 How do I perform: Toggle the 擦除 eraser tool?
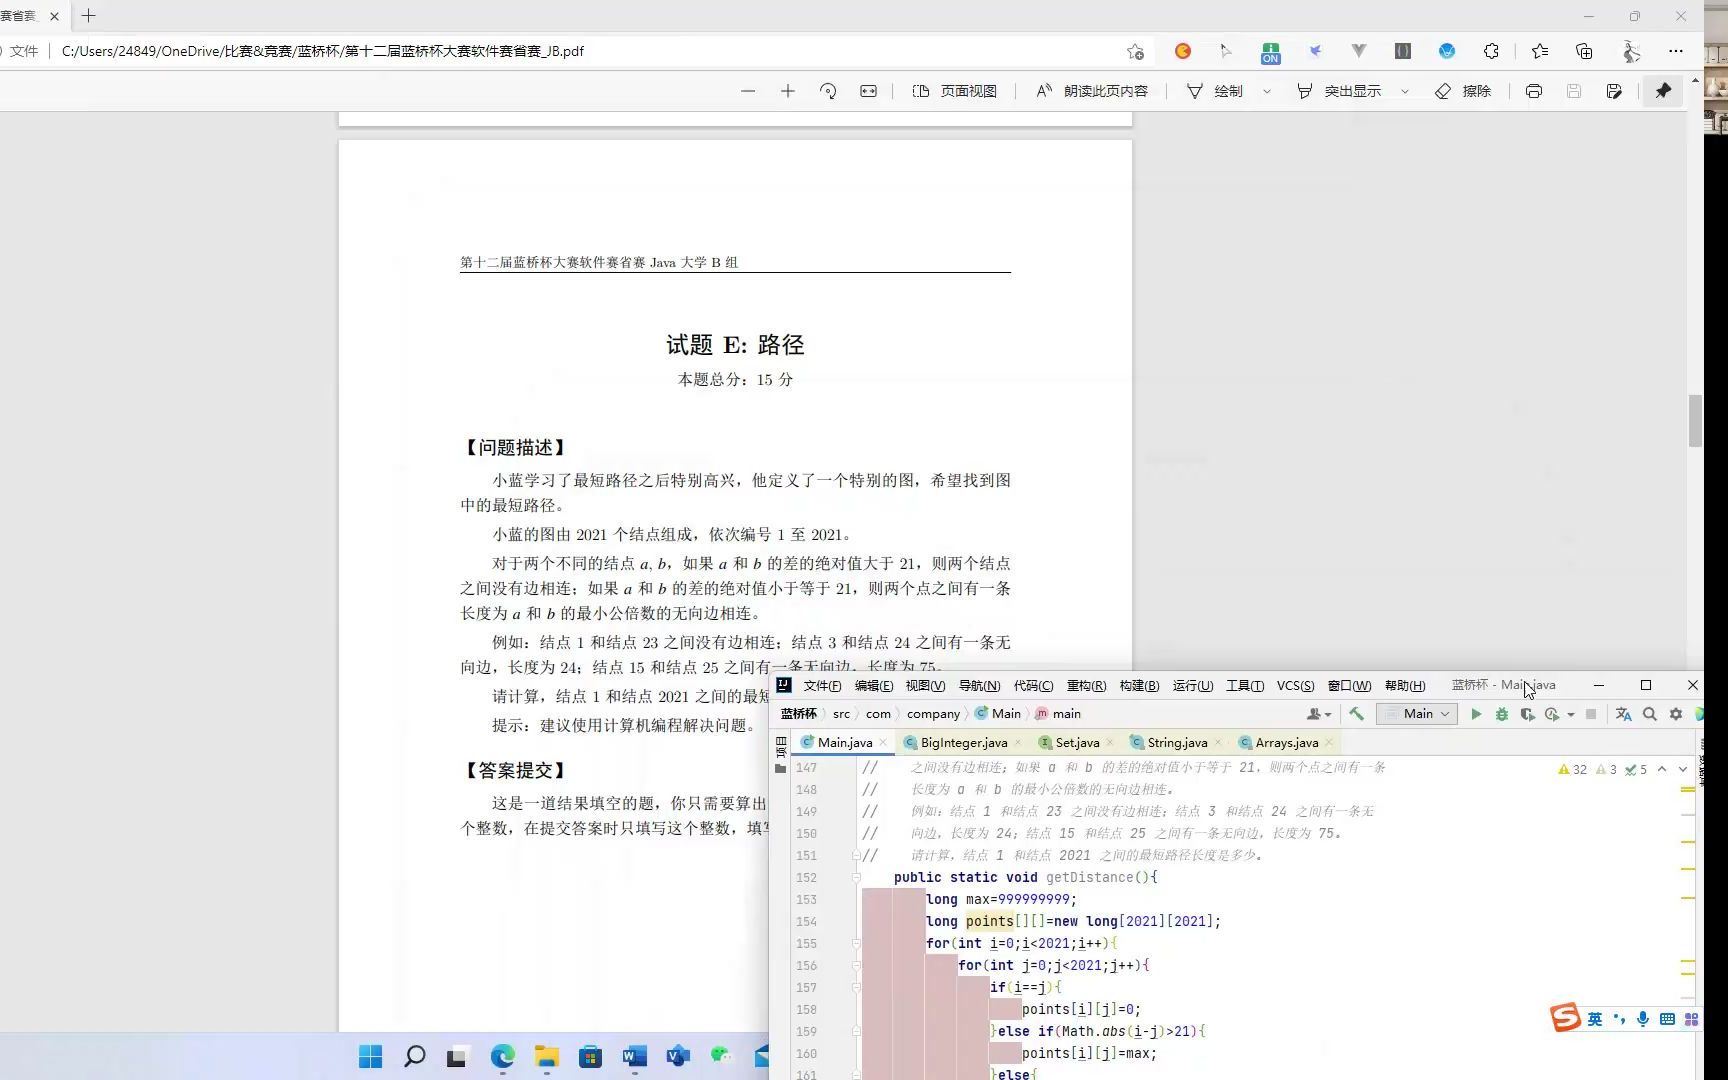point(1463,90)
